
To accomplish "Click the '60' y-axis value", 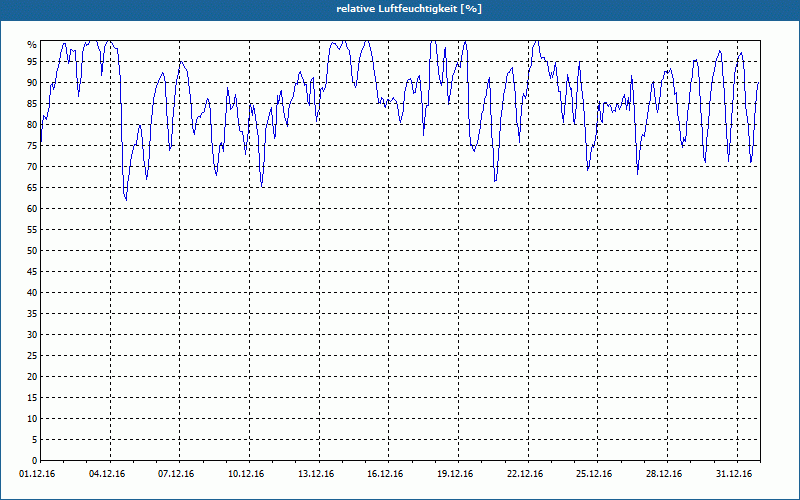I will click(32, 209).
